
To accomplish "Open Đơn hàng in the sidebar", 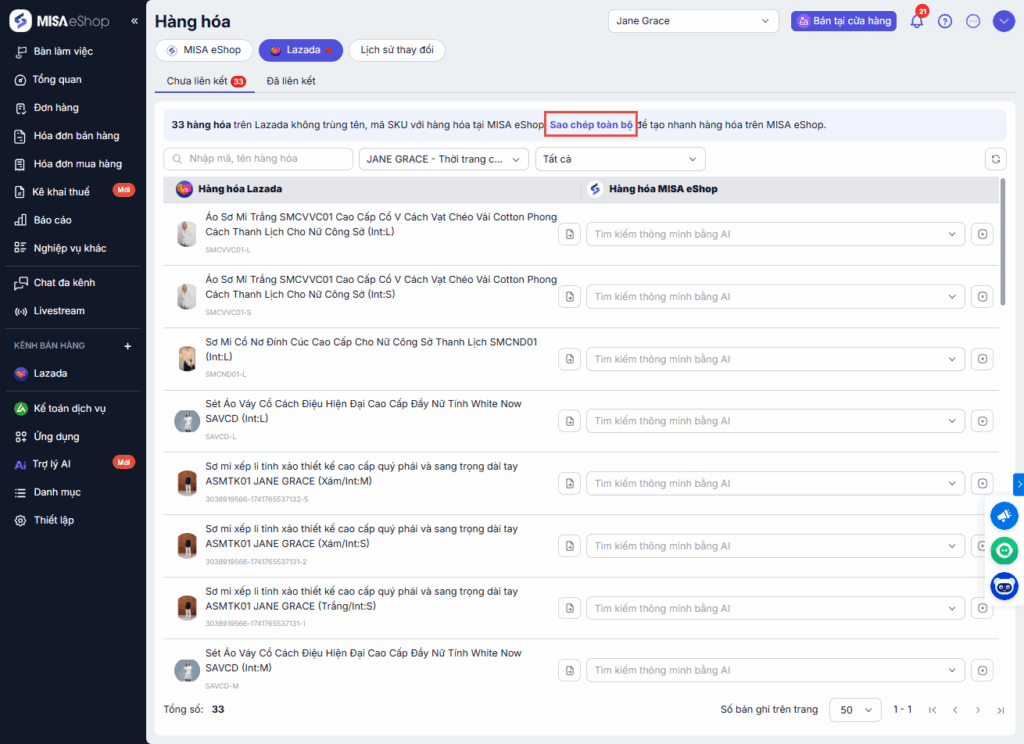I will click(x=56, y=108).
